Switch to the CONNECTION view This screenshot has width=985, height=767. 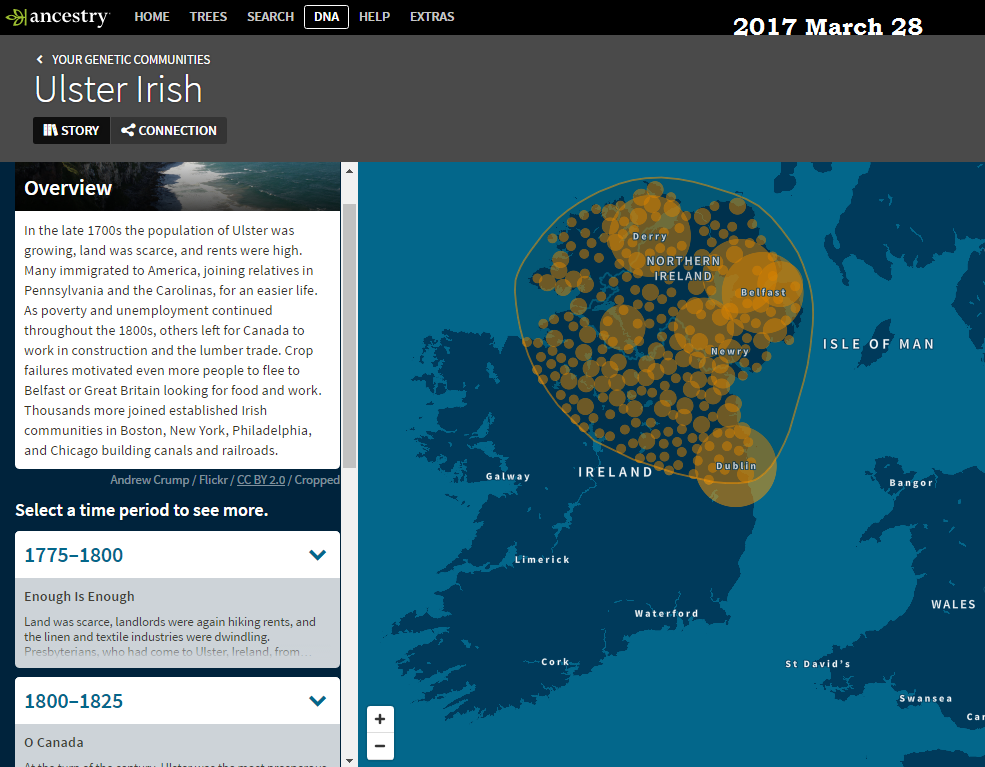[x=168, y=130]
